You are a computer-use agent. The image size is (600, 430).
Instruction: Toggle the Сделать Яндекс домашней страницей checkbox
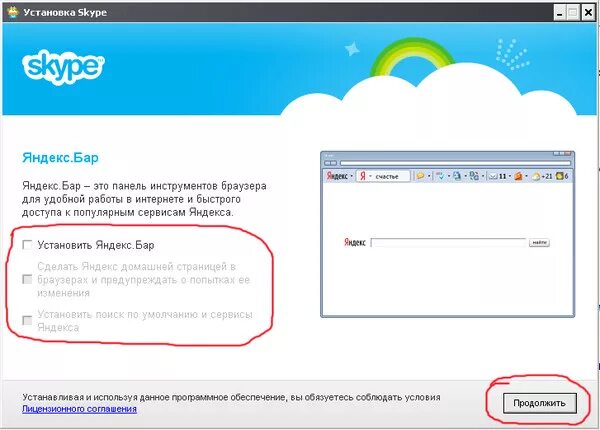coord(27,279)
